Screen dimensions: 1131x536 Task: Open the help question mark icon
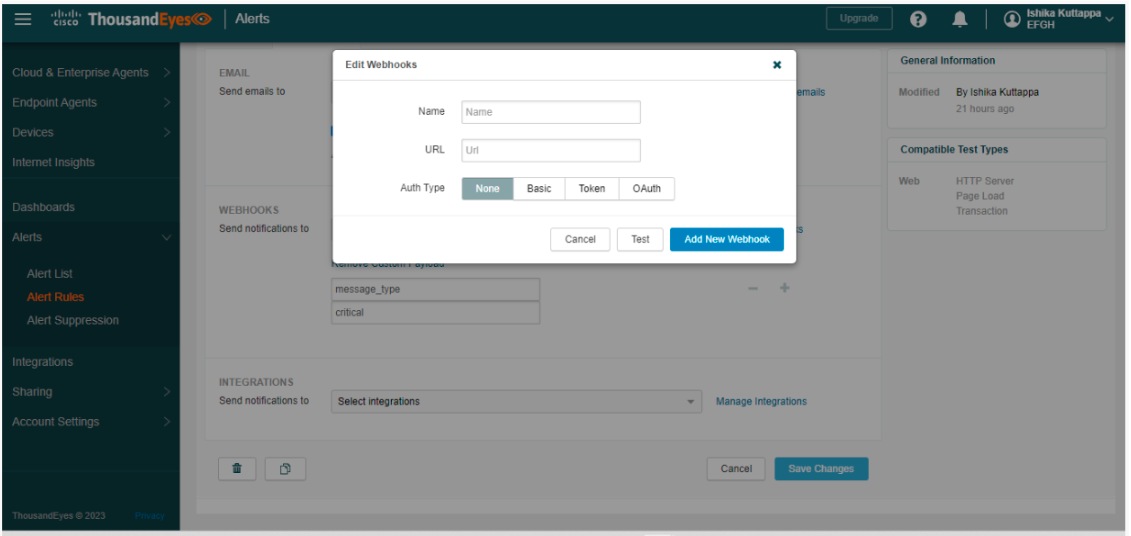918,19
